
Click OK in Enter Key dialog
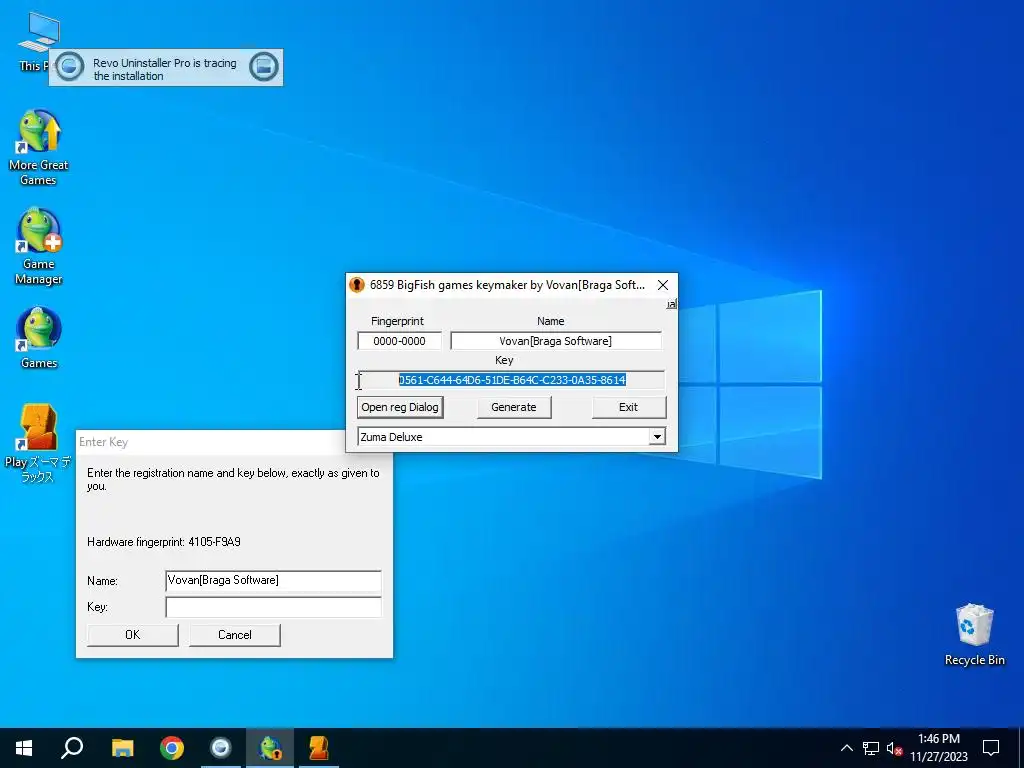133,635
